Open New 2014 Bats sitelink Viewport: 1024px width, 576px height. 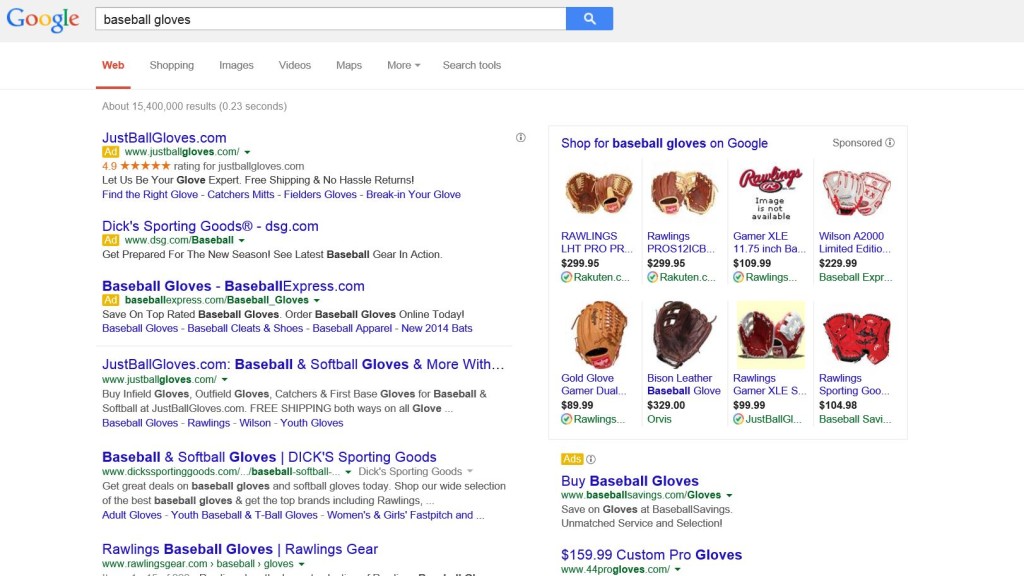(x=437, y=328)
